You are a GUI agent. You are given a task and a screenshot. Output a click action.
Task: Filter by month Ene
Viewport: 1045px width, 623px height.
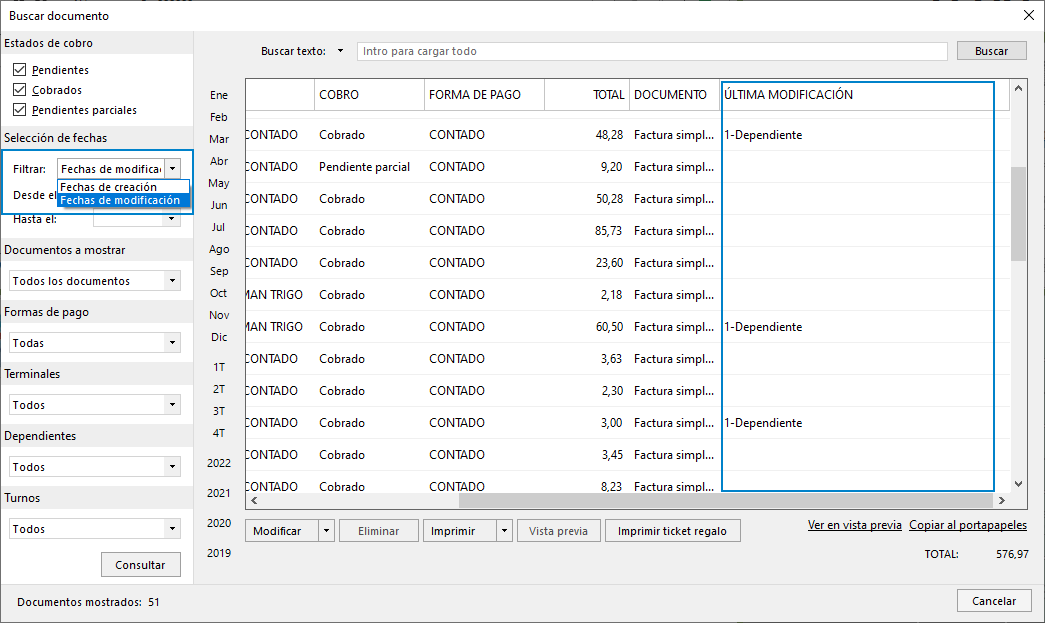219,95
